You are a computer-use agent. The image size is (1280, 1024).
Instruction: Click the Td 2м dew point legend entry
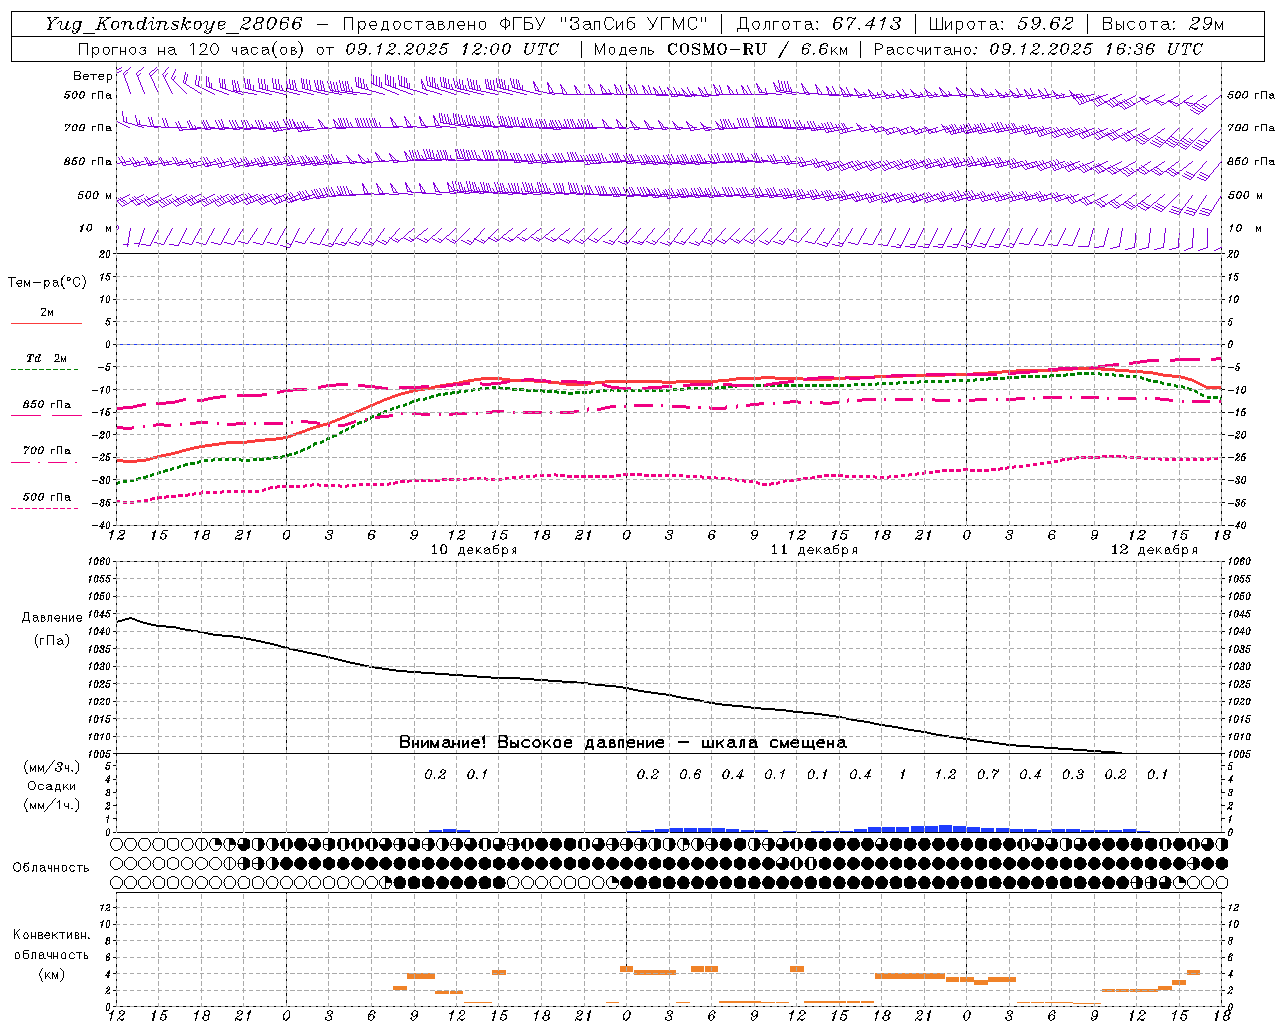click(x=46, y=358)
